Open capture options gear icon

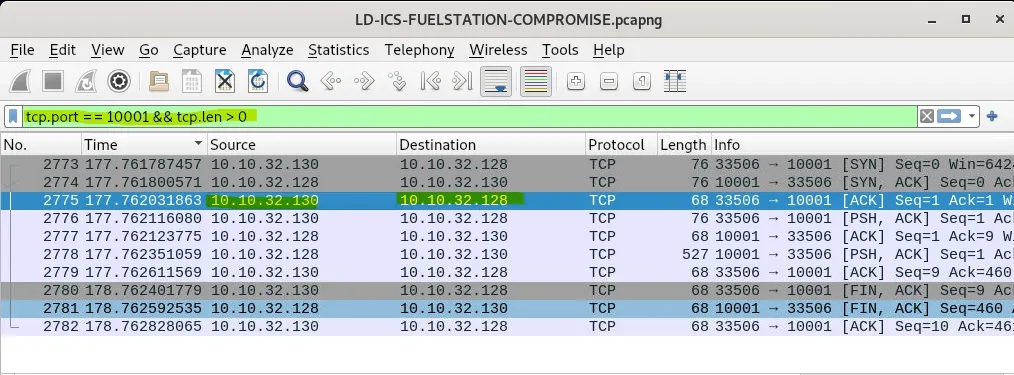click(119, 81)
